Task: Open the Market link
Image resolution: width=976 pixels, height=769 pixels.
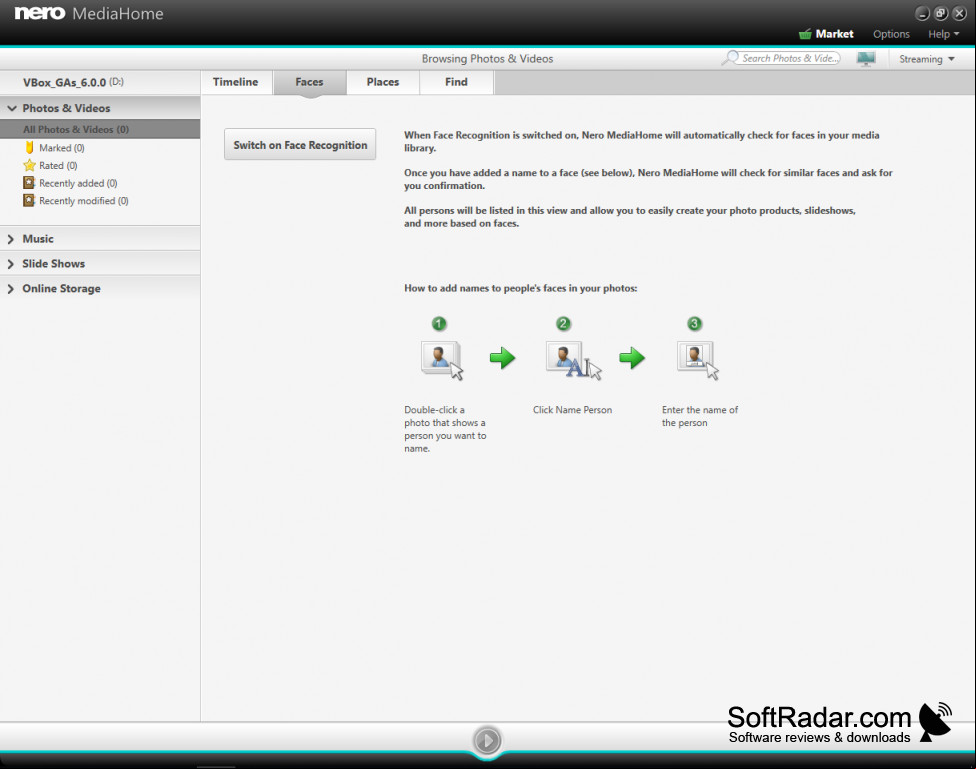Action: click(834, 34)
